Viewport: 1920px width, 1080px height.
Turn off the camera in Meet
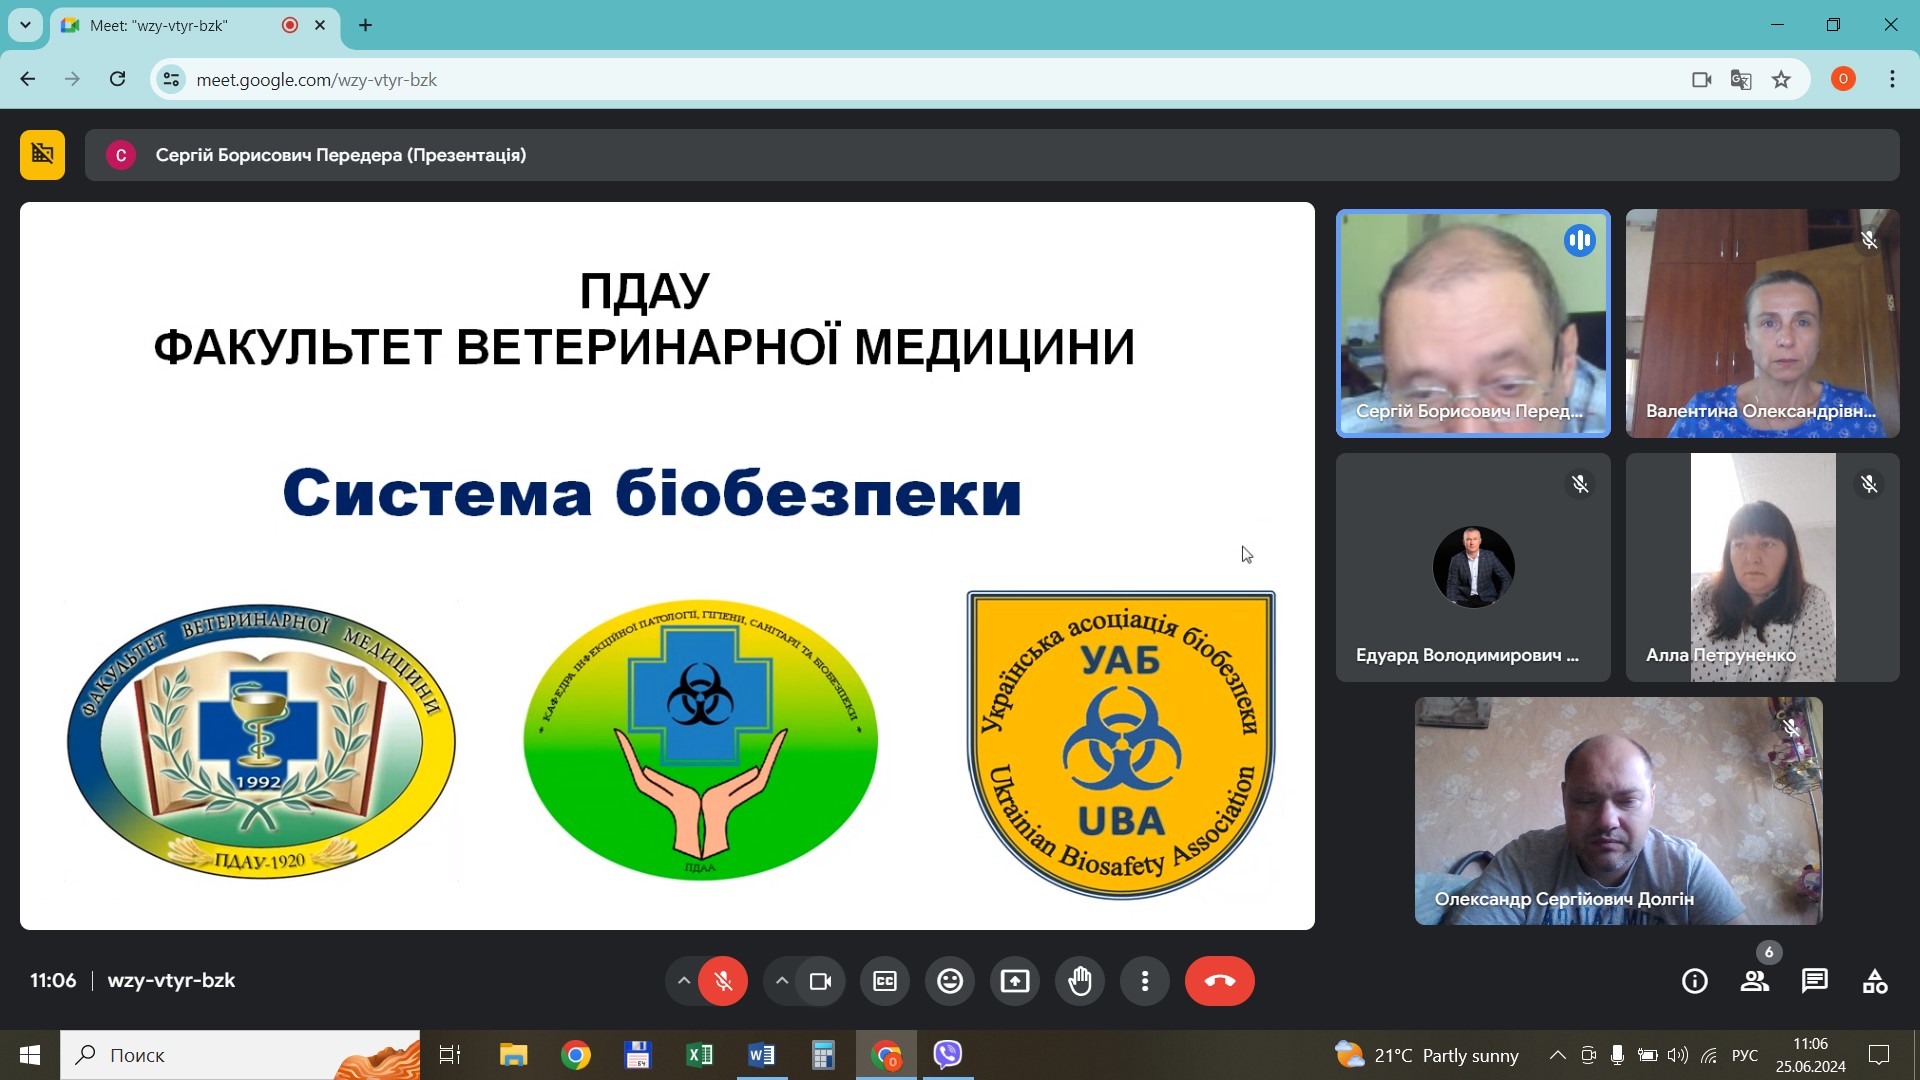coord(820,981)
